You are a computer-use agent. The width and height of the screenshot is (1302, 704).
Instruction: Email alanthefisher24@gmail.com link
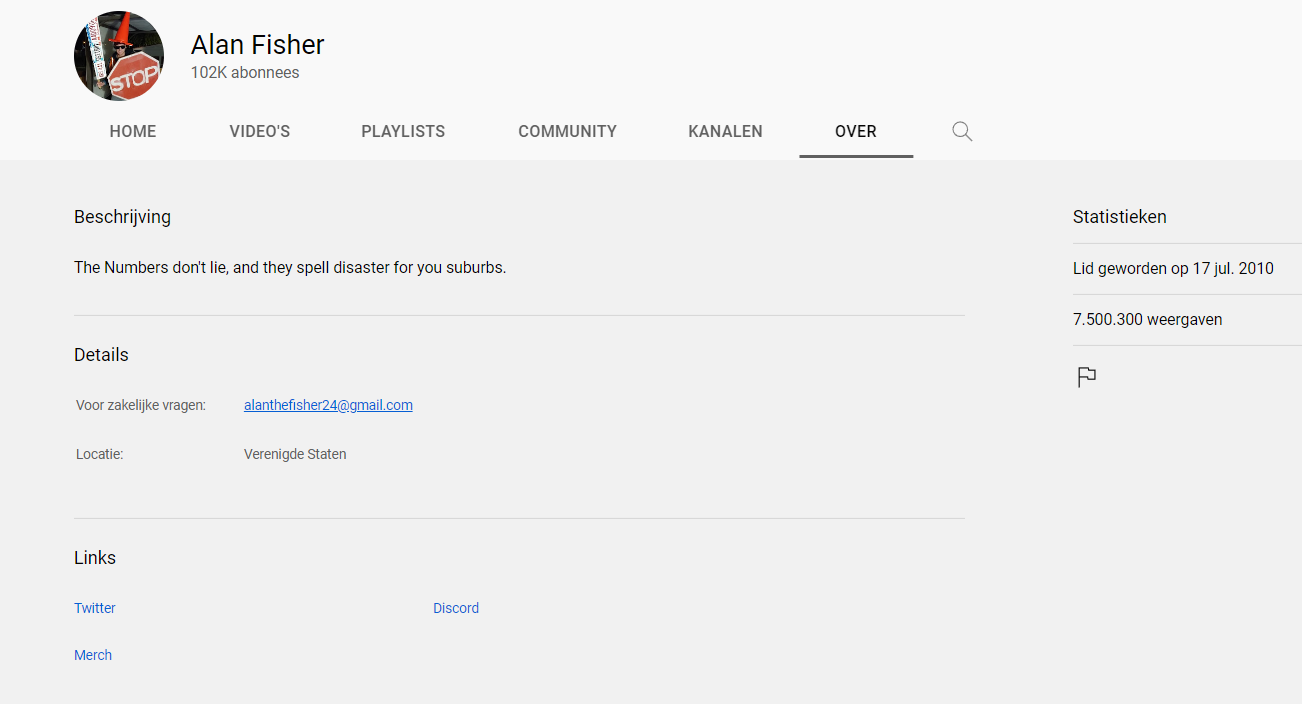tap(328, 405)
